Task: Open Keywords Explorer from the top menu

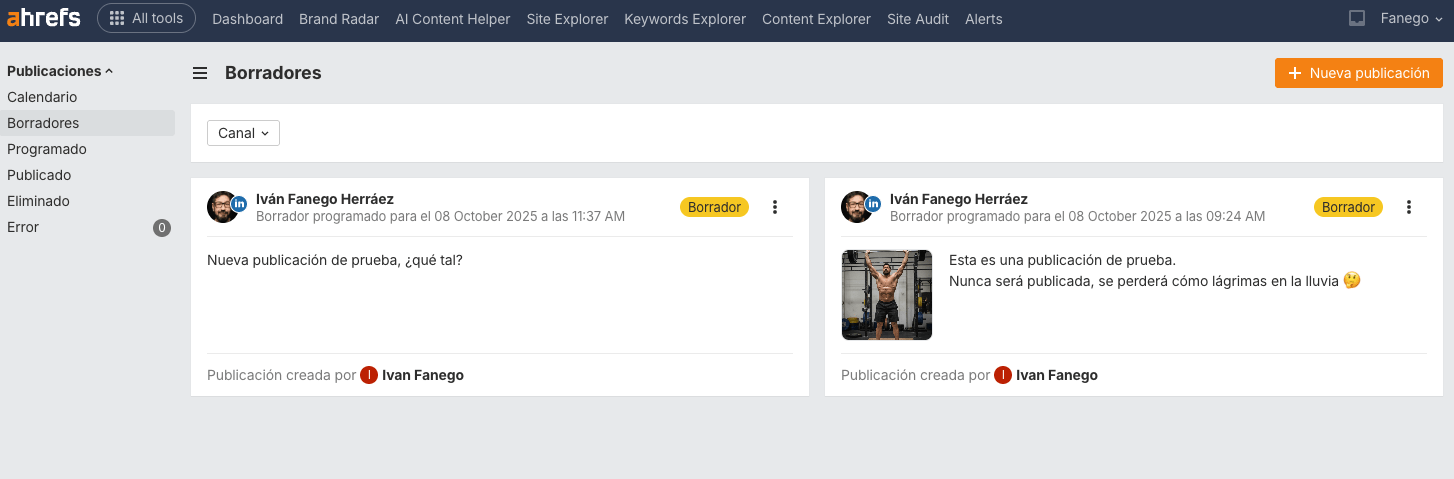Action: point(685,19)
